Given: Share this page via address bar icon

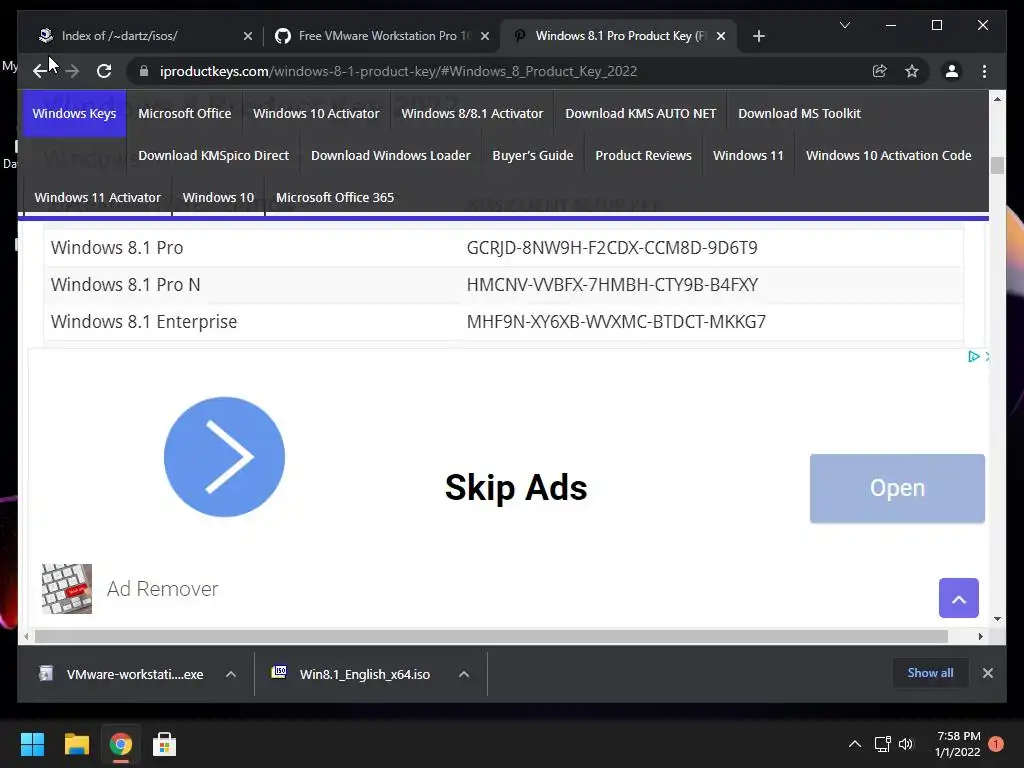Looking at the screenshot, I should pyautogui.click(x=880, y=71).
